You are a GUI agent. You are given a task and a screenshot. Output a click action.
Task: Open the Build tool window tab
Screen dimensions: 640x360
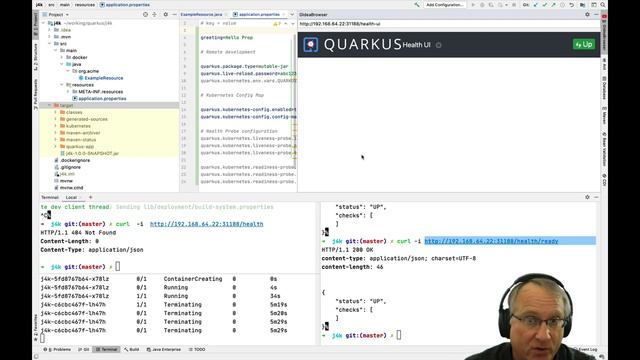click(132, 350)
